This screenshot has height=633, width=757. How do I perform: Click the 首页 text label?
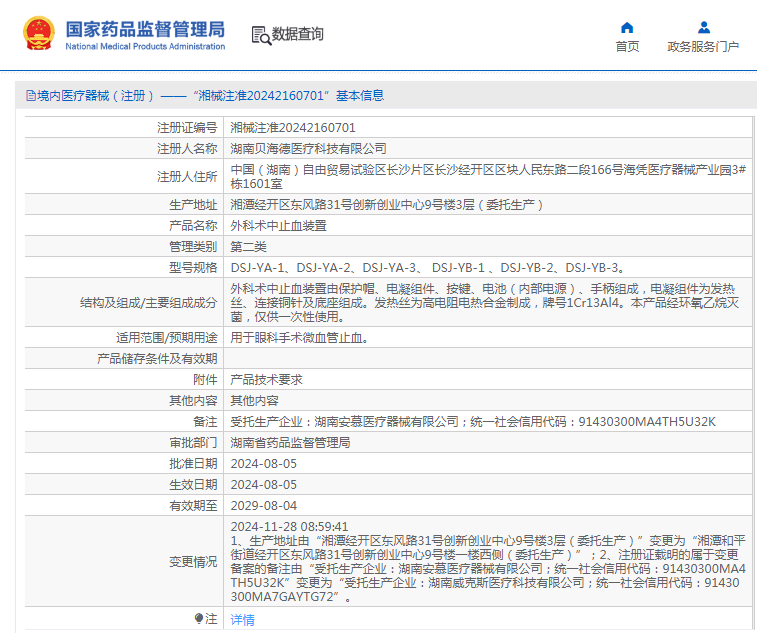[x=627, y=46]
